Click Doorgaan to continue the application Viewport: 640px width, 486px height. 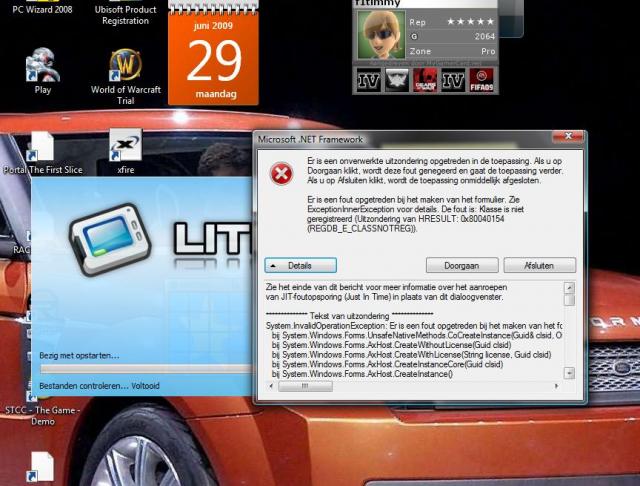click(x=462, y=265)
